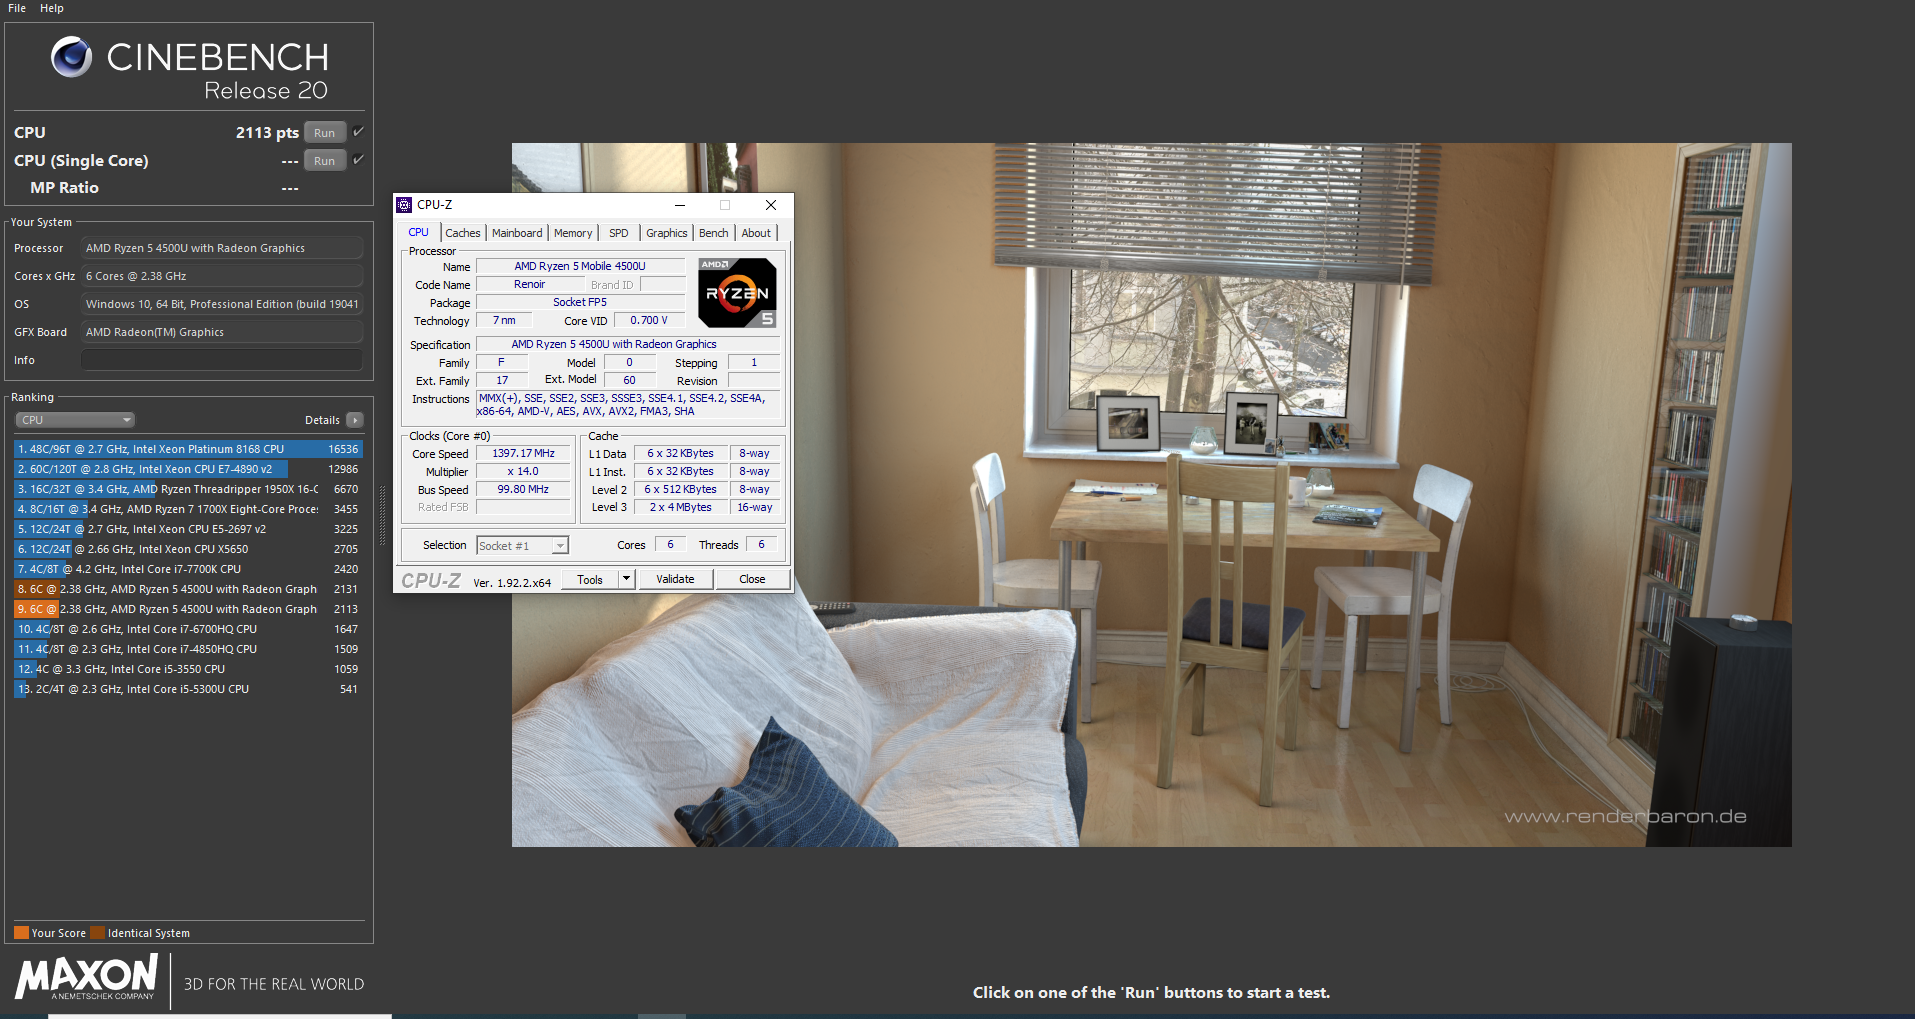
Task: Select ranking row Intel Core i5-5300U CPU
Action: click(188, 689)
